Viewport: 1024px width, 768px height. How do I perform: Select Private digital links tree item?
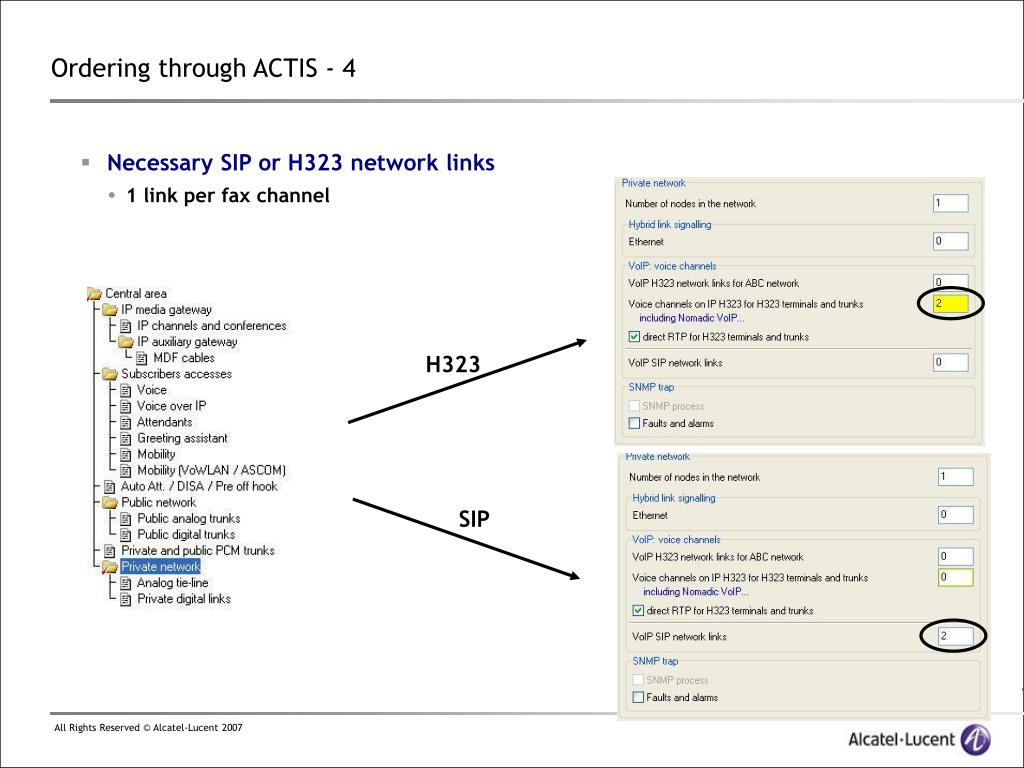coord(184,600)
